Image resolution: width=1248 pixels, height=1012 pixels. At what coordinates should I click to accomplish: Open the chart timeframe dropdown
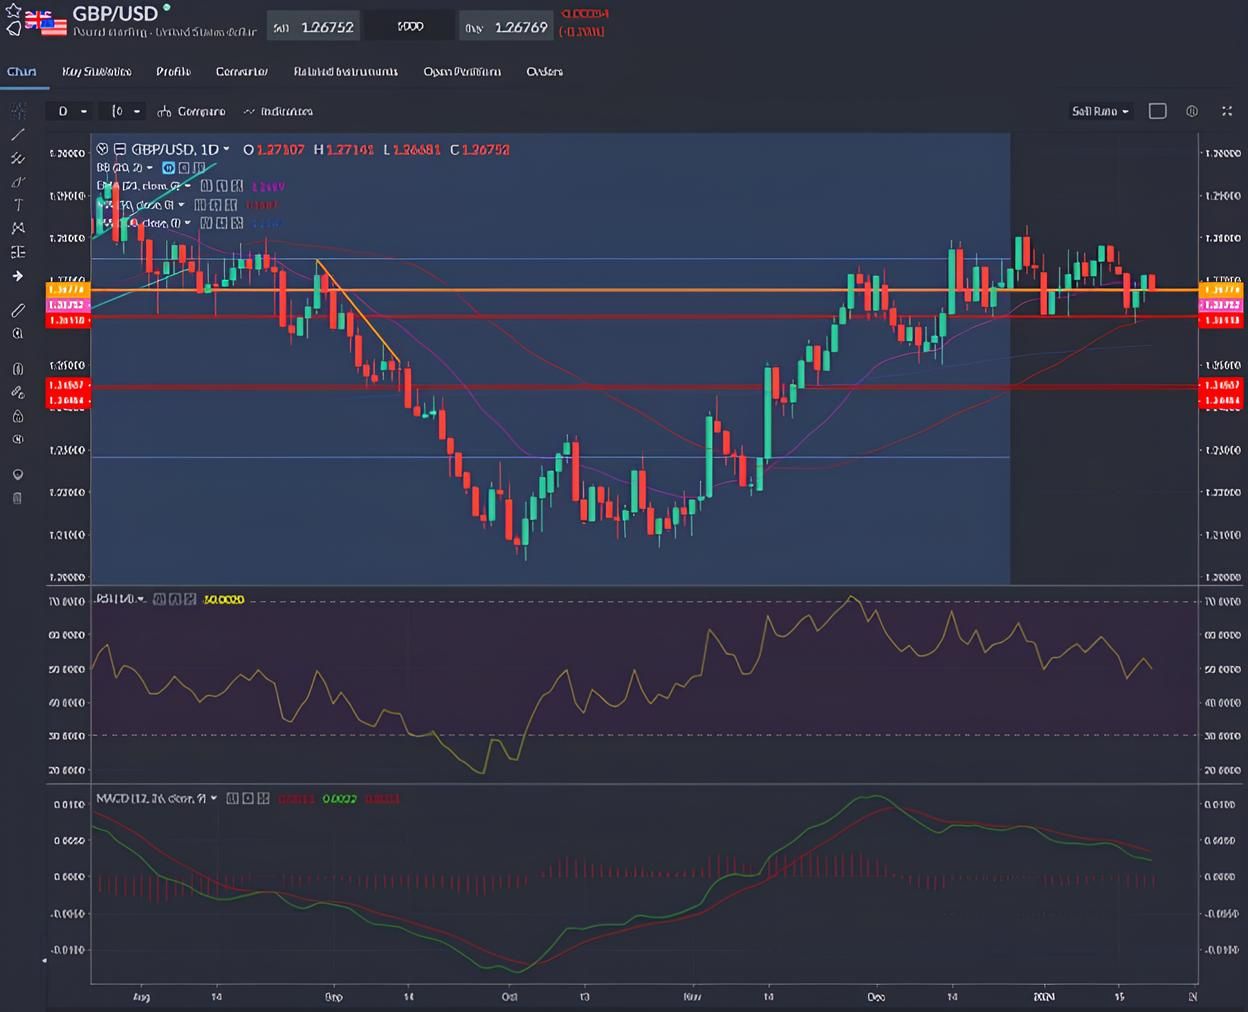pos(70,111)
